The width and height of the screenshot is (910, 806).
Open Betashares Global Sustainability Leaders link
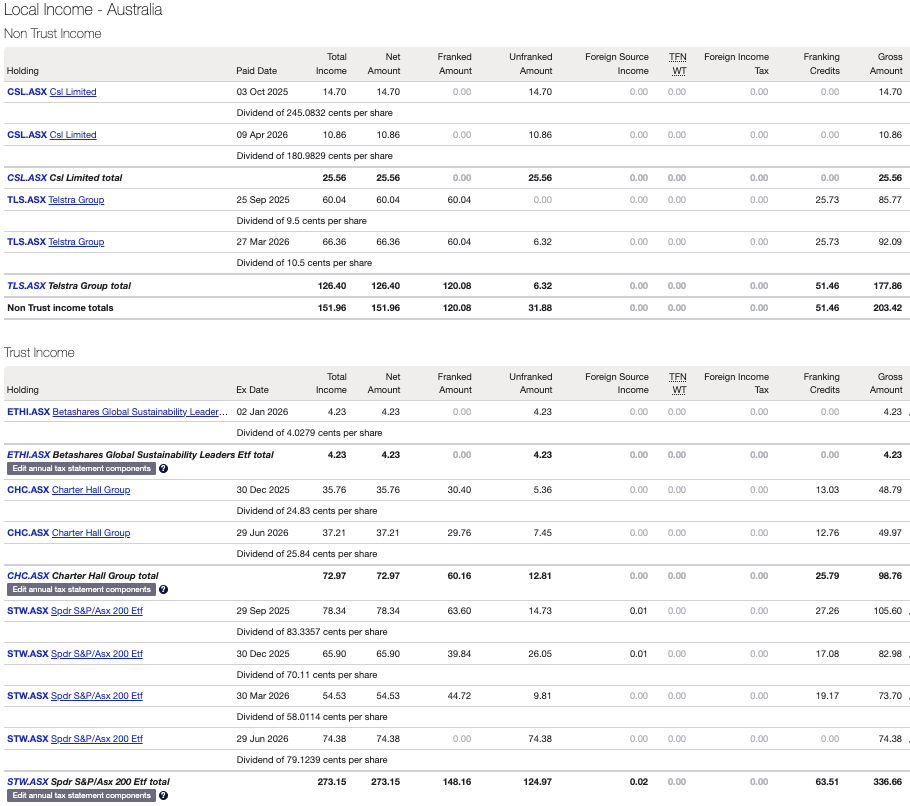pyautogui.click(x=140, y=412)
